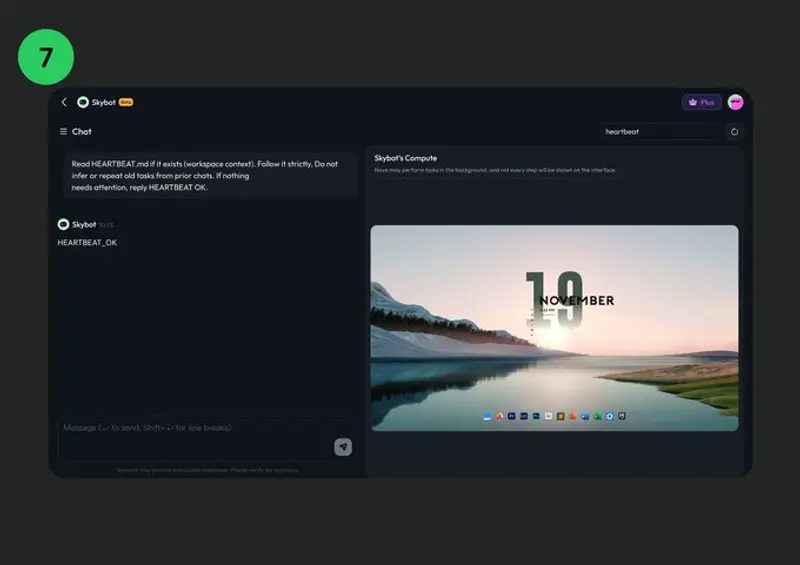The image size is (800, 565).
Task: Select the HEARTBEAT_OK reply text
Action: click(87, 242)
